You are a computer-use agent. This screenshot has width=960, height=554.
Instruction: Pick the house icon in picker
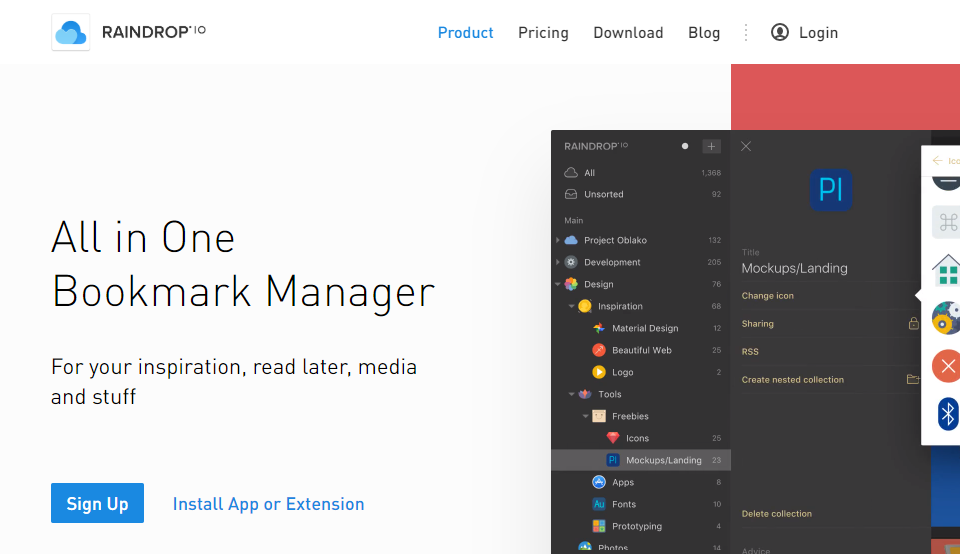(947, 271)
